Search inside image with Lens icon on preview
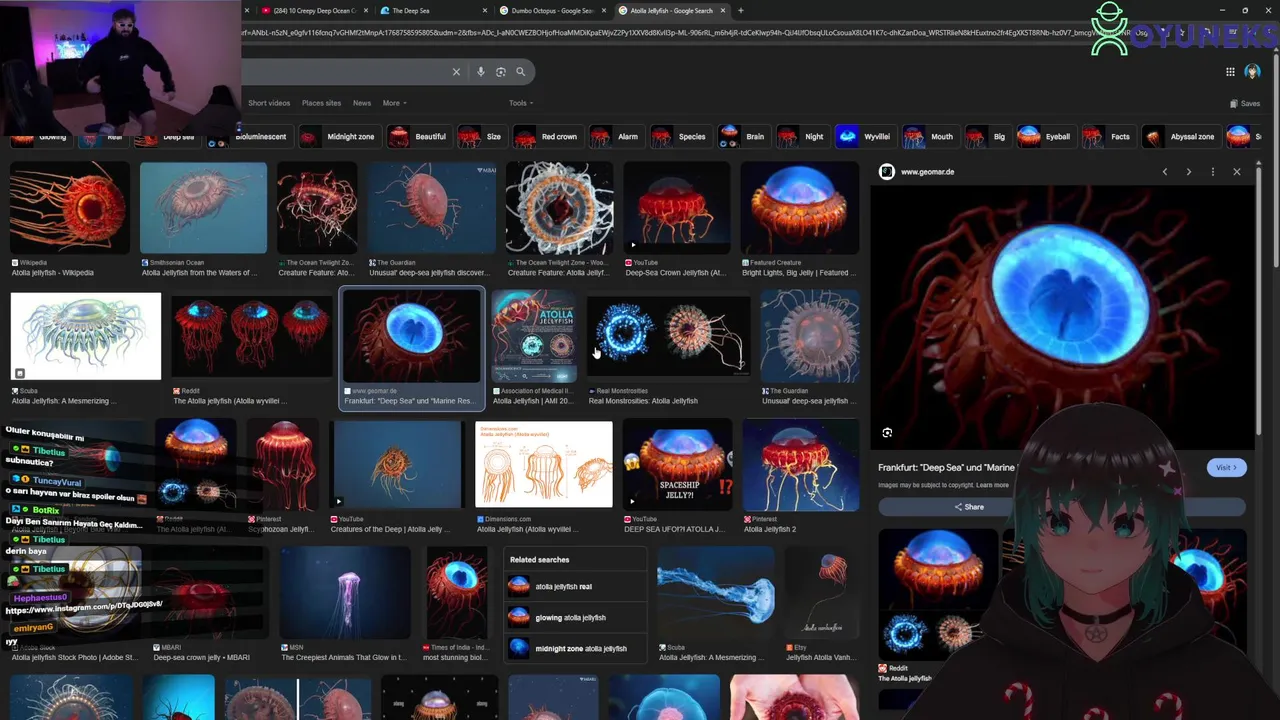The height and width of the screenshot is (720, 1280). pyautogui.click(x=887, y=433)
